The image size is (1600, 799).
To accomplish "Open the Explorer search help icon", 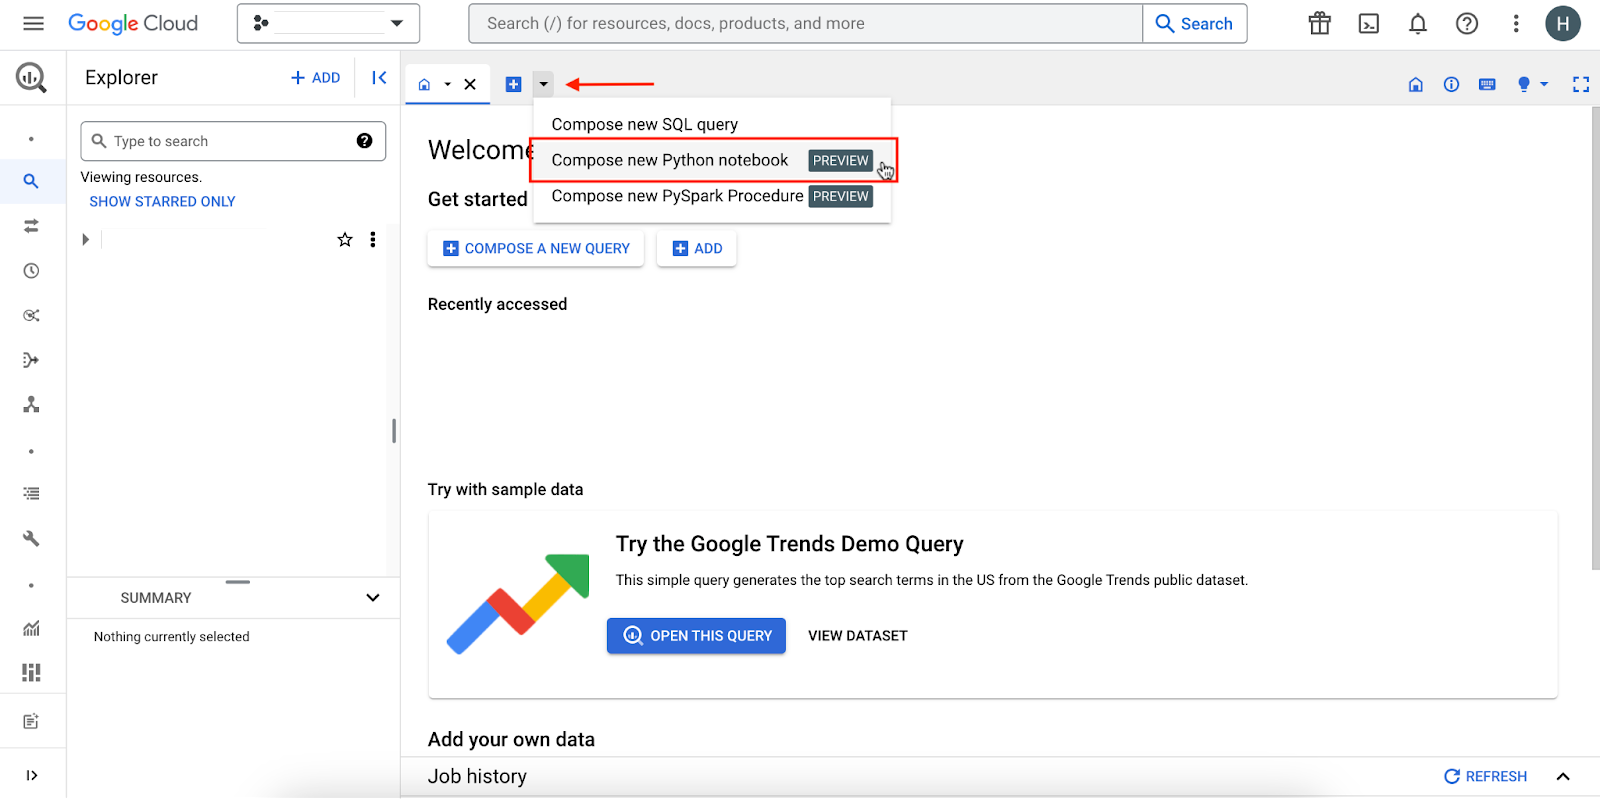I will coord(364,141).
